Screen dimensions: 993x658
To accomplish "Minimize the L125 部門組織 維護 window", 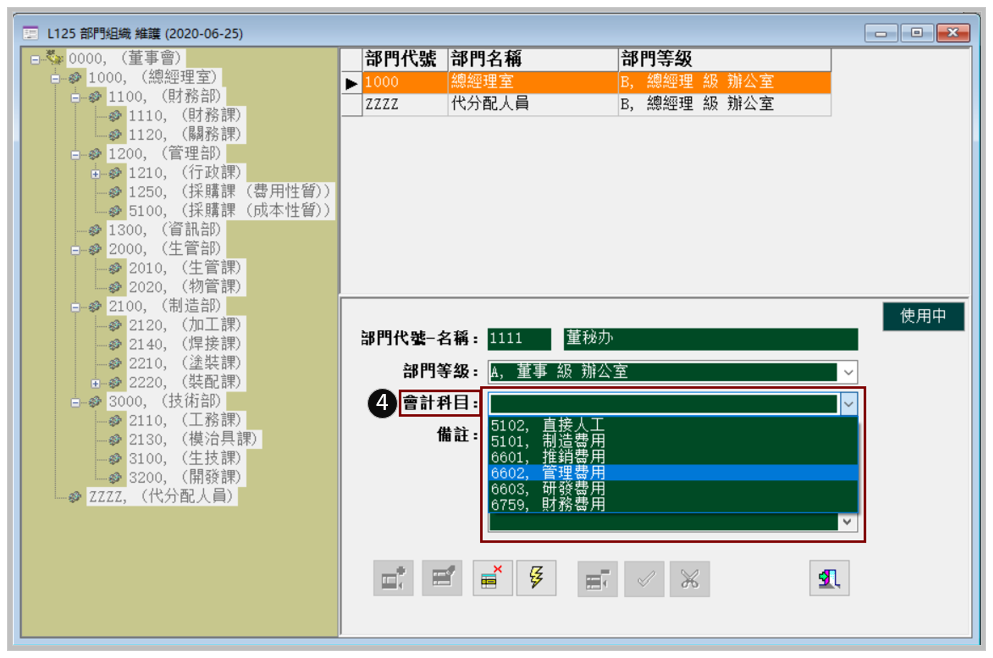I will tap(881, 33).
